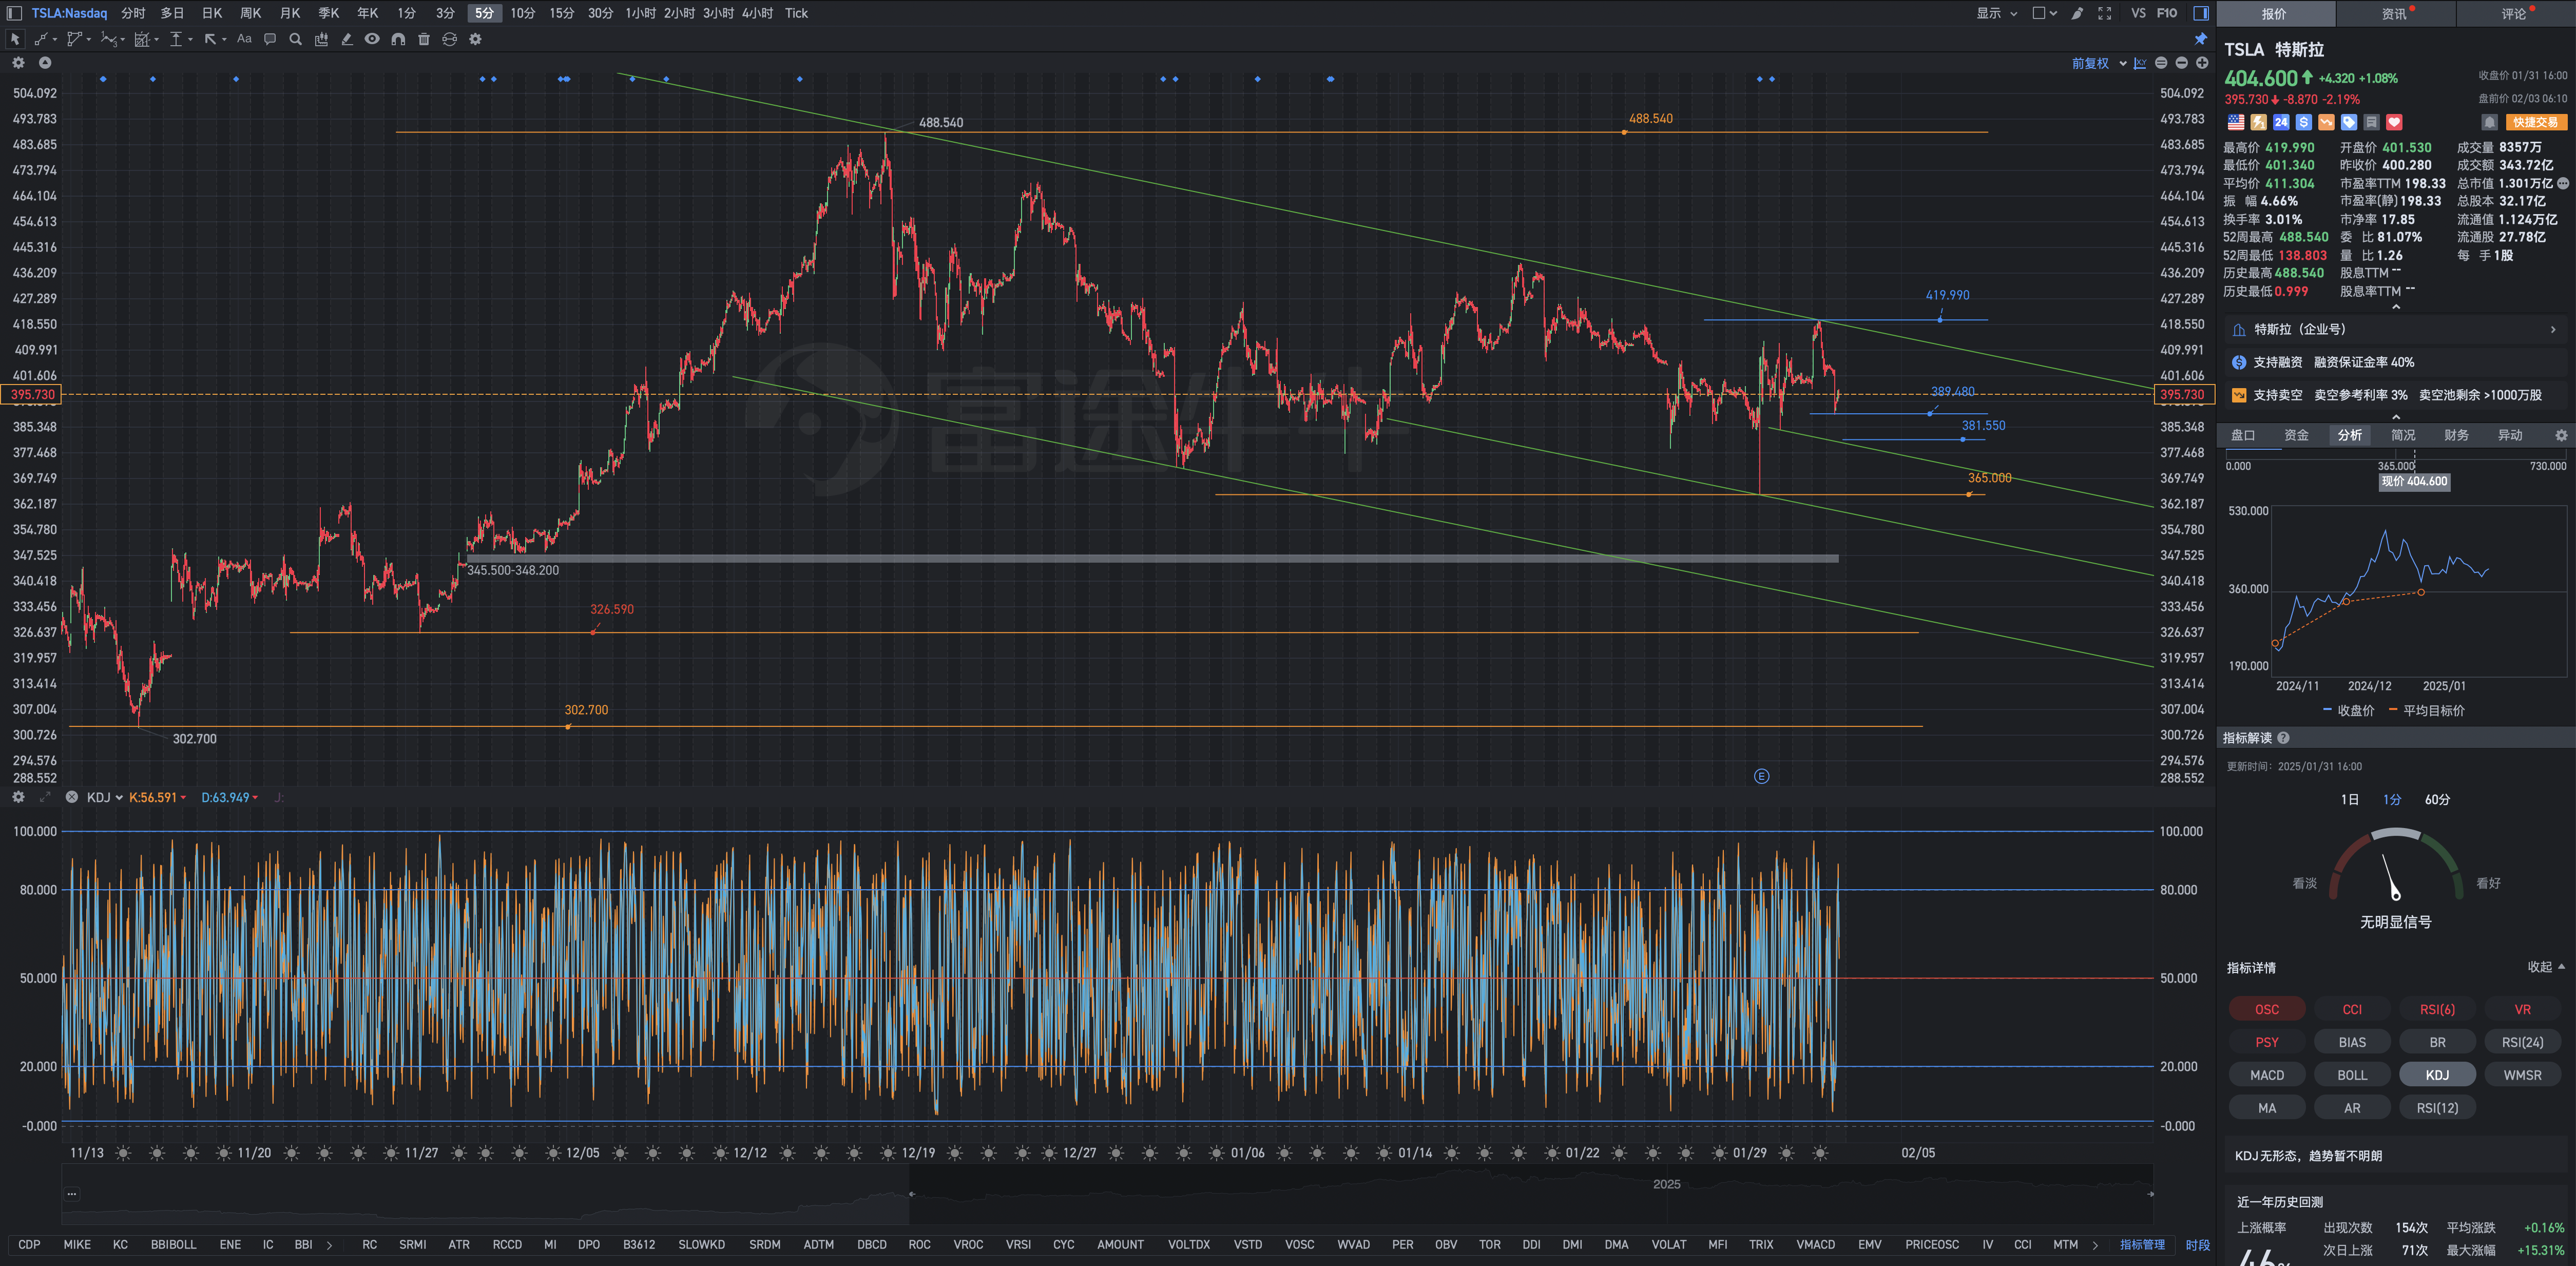Expand trend line tool dropdown arrow
Image resolution: width=2576 pixels, height=1266 pixels.
54,40
